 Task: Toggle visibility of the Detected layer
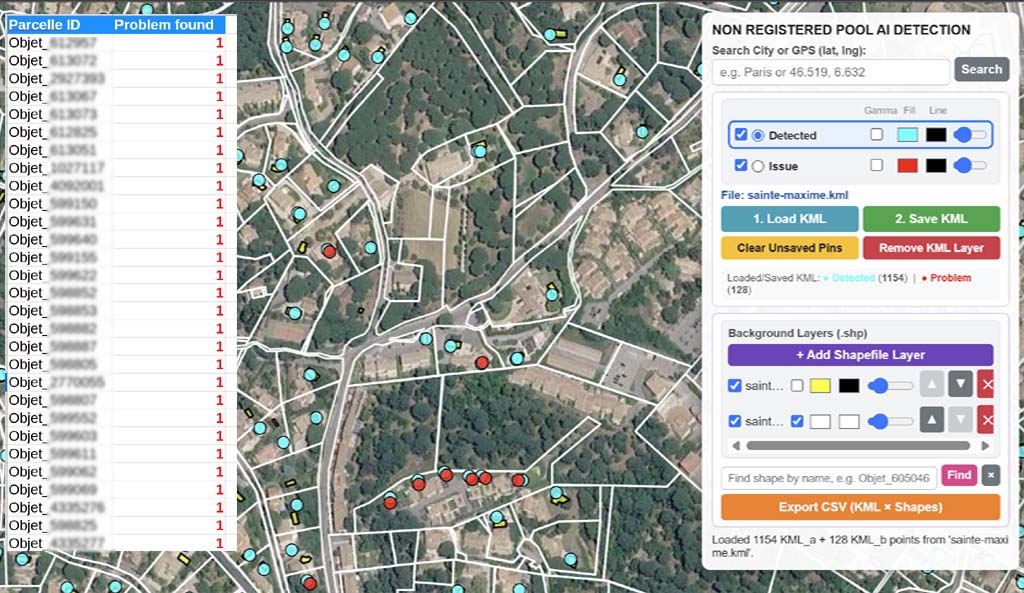tap(741, 135)
